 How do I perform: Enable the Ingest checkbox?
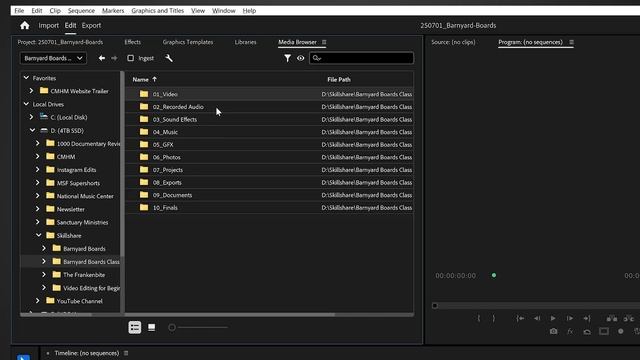coord(131,58)
